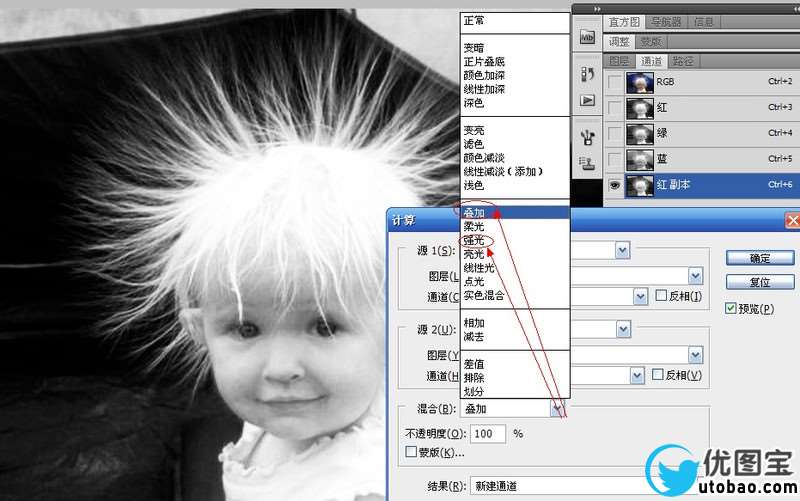Switch to the 导航器 tab
This screenshot has height=501, width=800.
coord(666,22)
